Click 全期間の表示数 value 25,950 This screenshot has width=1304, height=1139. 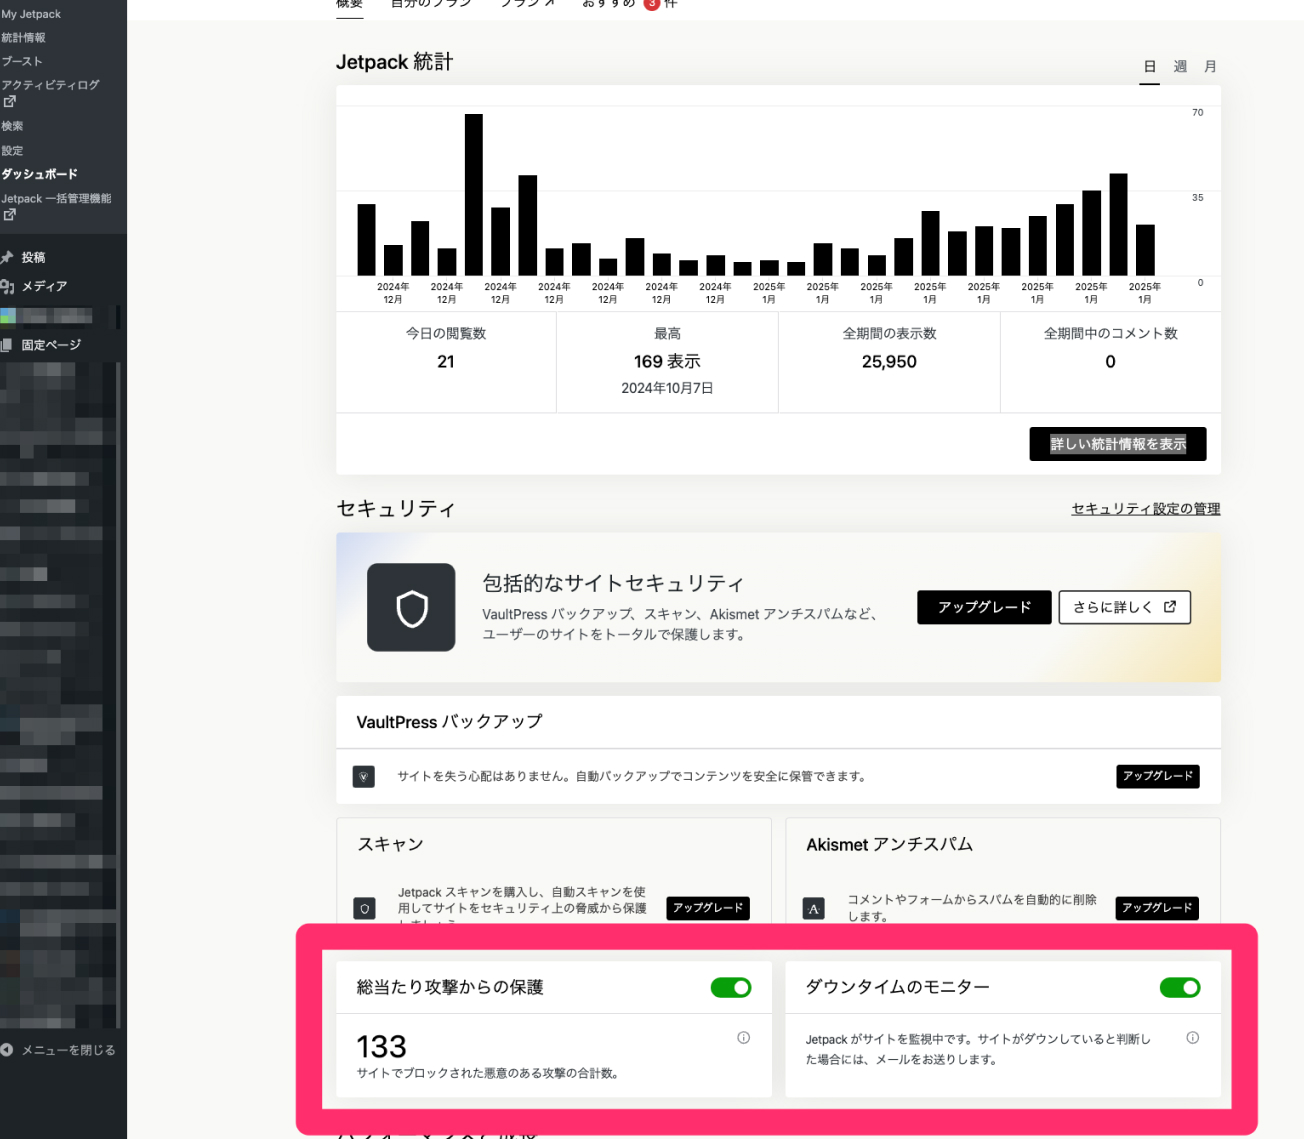point(889,362)
